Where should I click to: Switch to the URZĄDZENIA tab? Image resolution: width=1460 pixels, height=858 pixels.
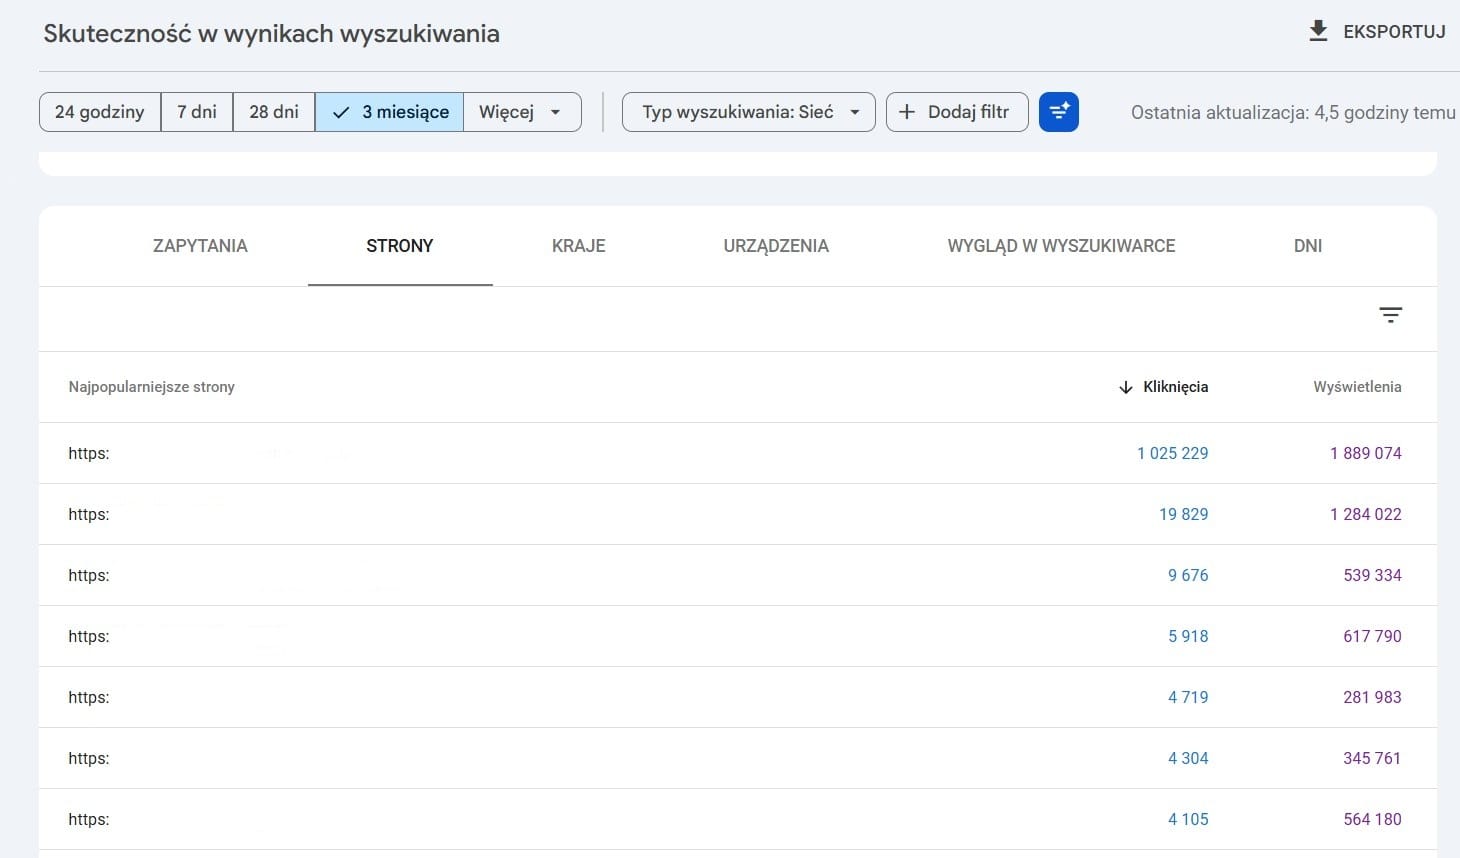pyautogui.click(x=776, y=246)
